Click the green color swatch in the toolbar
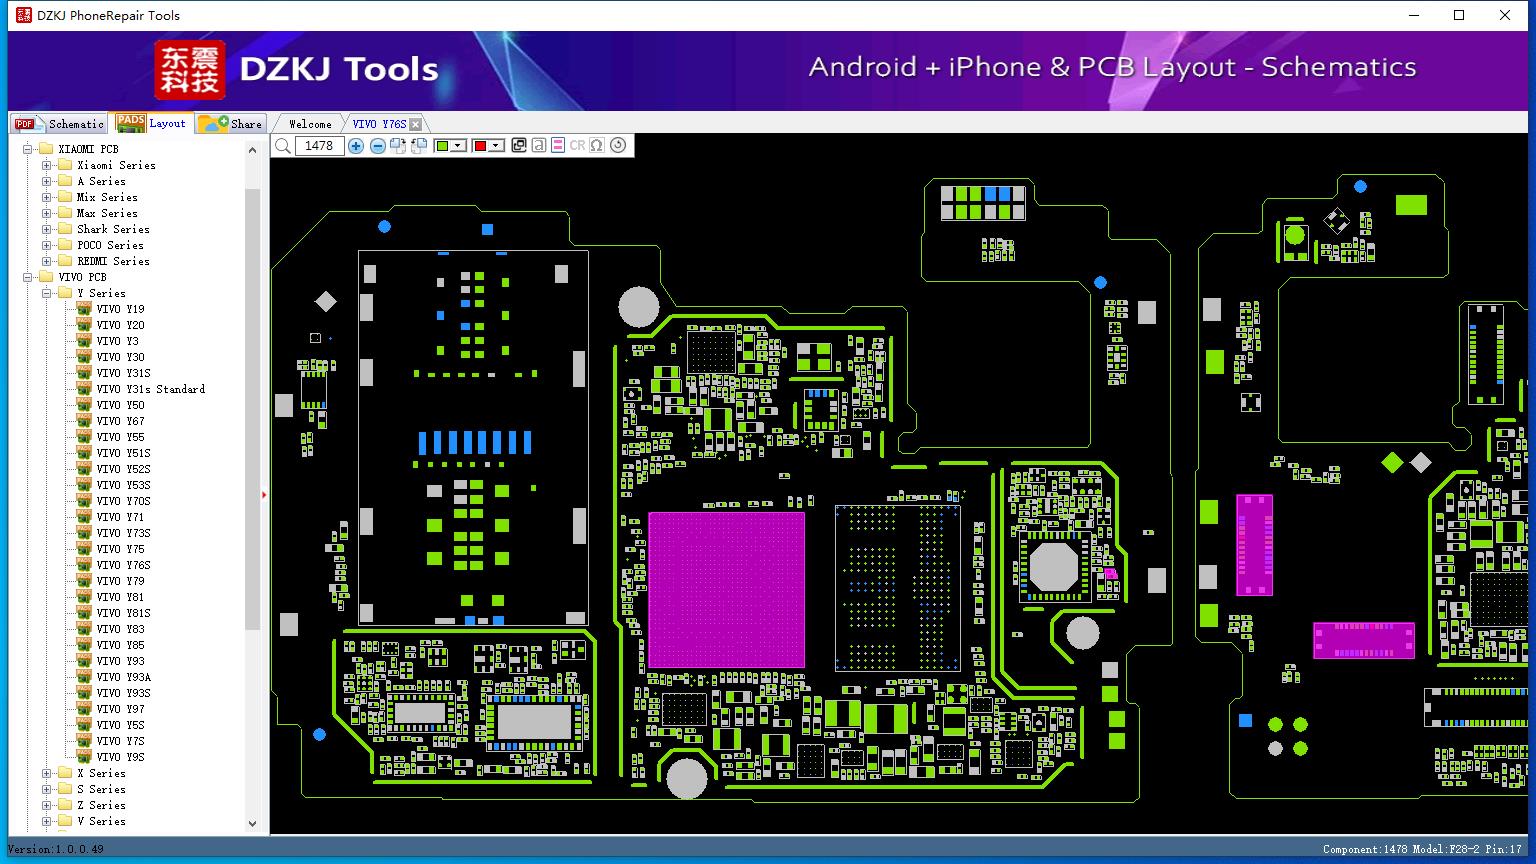Viewport: 1536px width, 864px height. pos(441,146)
